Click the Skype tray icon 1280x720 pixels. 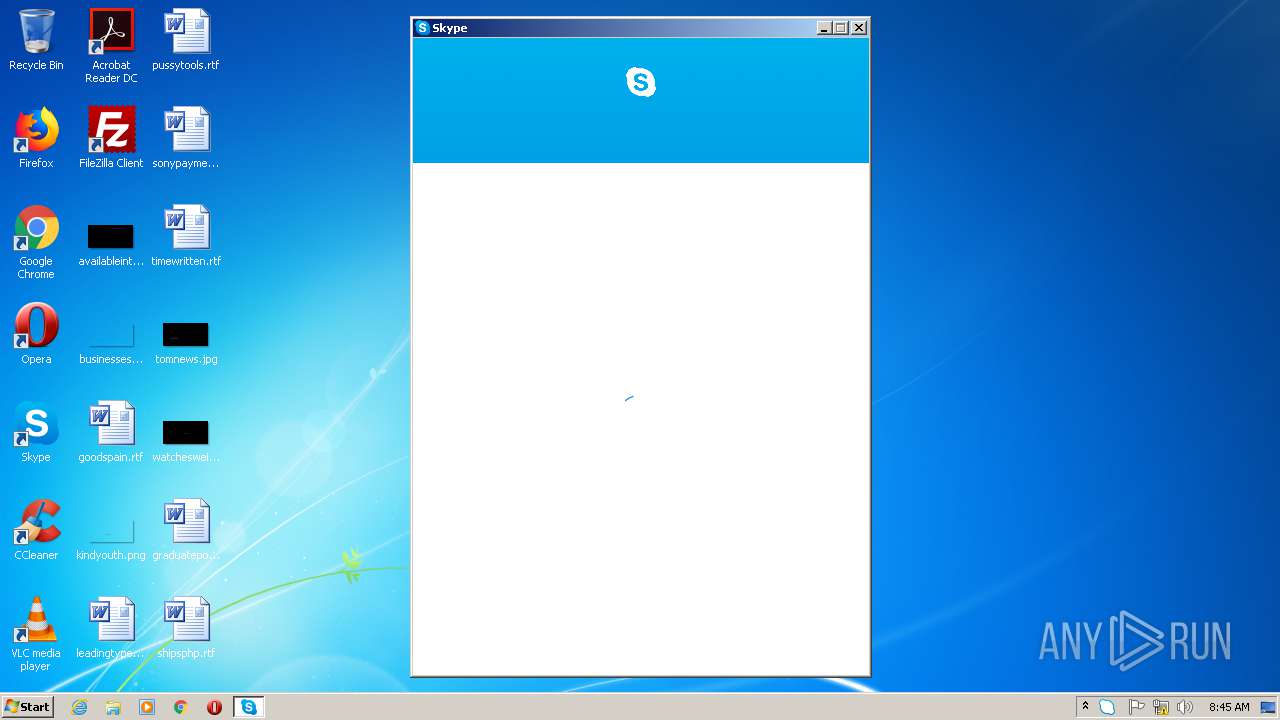tap(1107, 707)
